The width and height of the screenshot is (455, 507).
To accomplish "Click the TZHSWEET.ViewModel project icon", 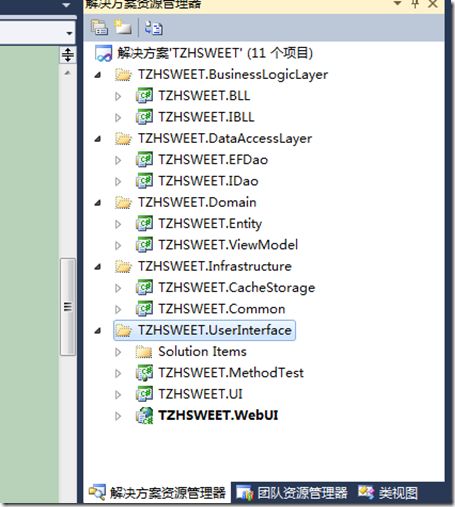I will [x=144, y=245].
